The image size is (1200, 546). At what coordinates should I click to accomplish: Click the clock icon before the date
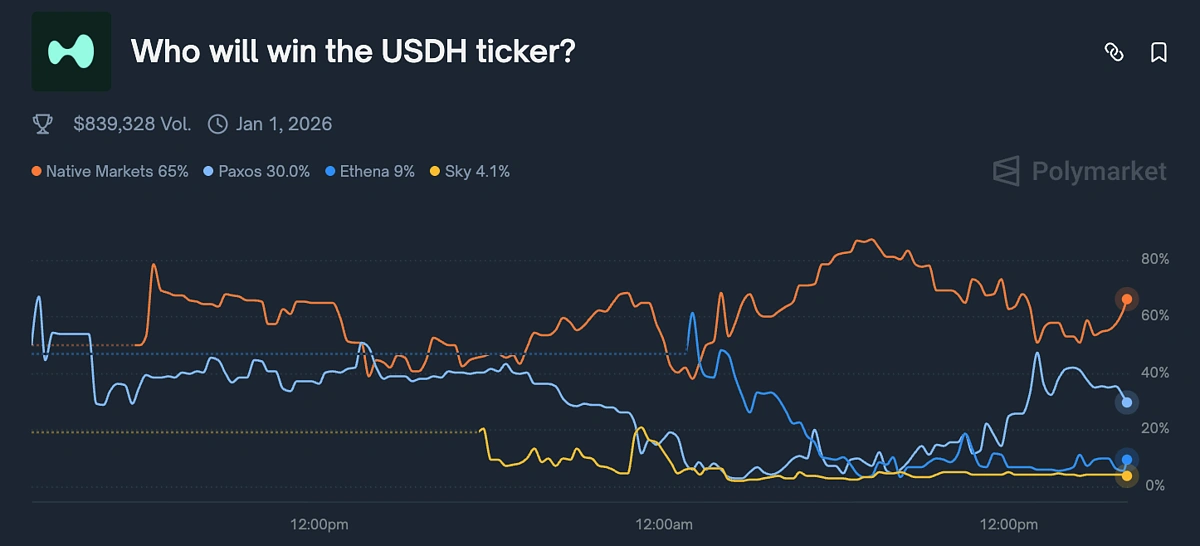click(x=217, y=124)
